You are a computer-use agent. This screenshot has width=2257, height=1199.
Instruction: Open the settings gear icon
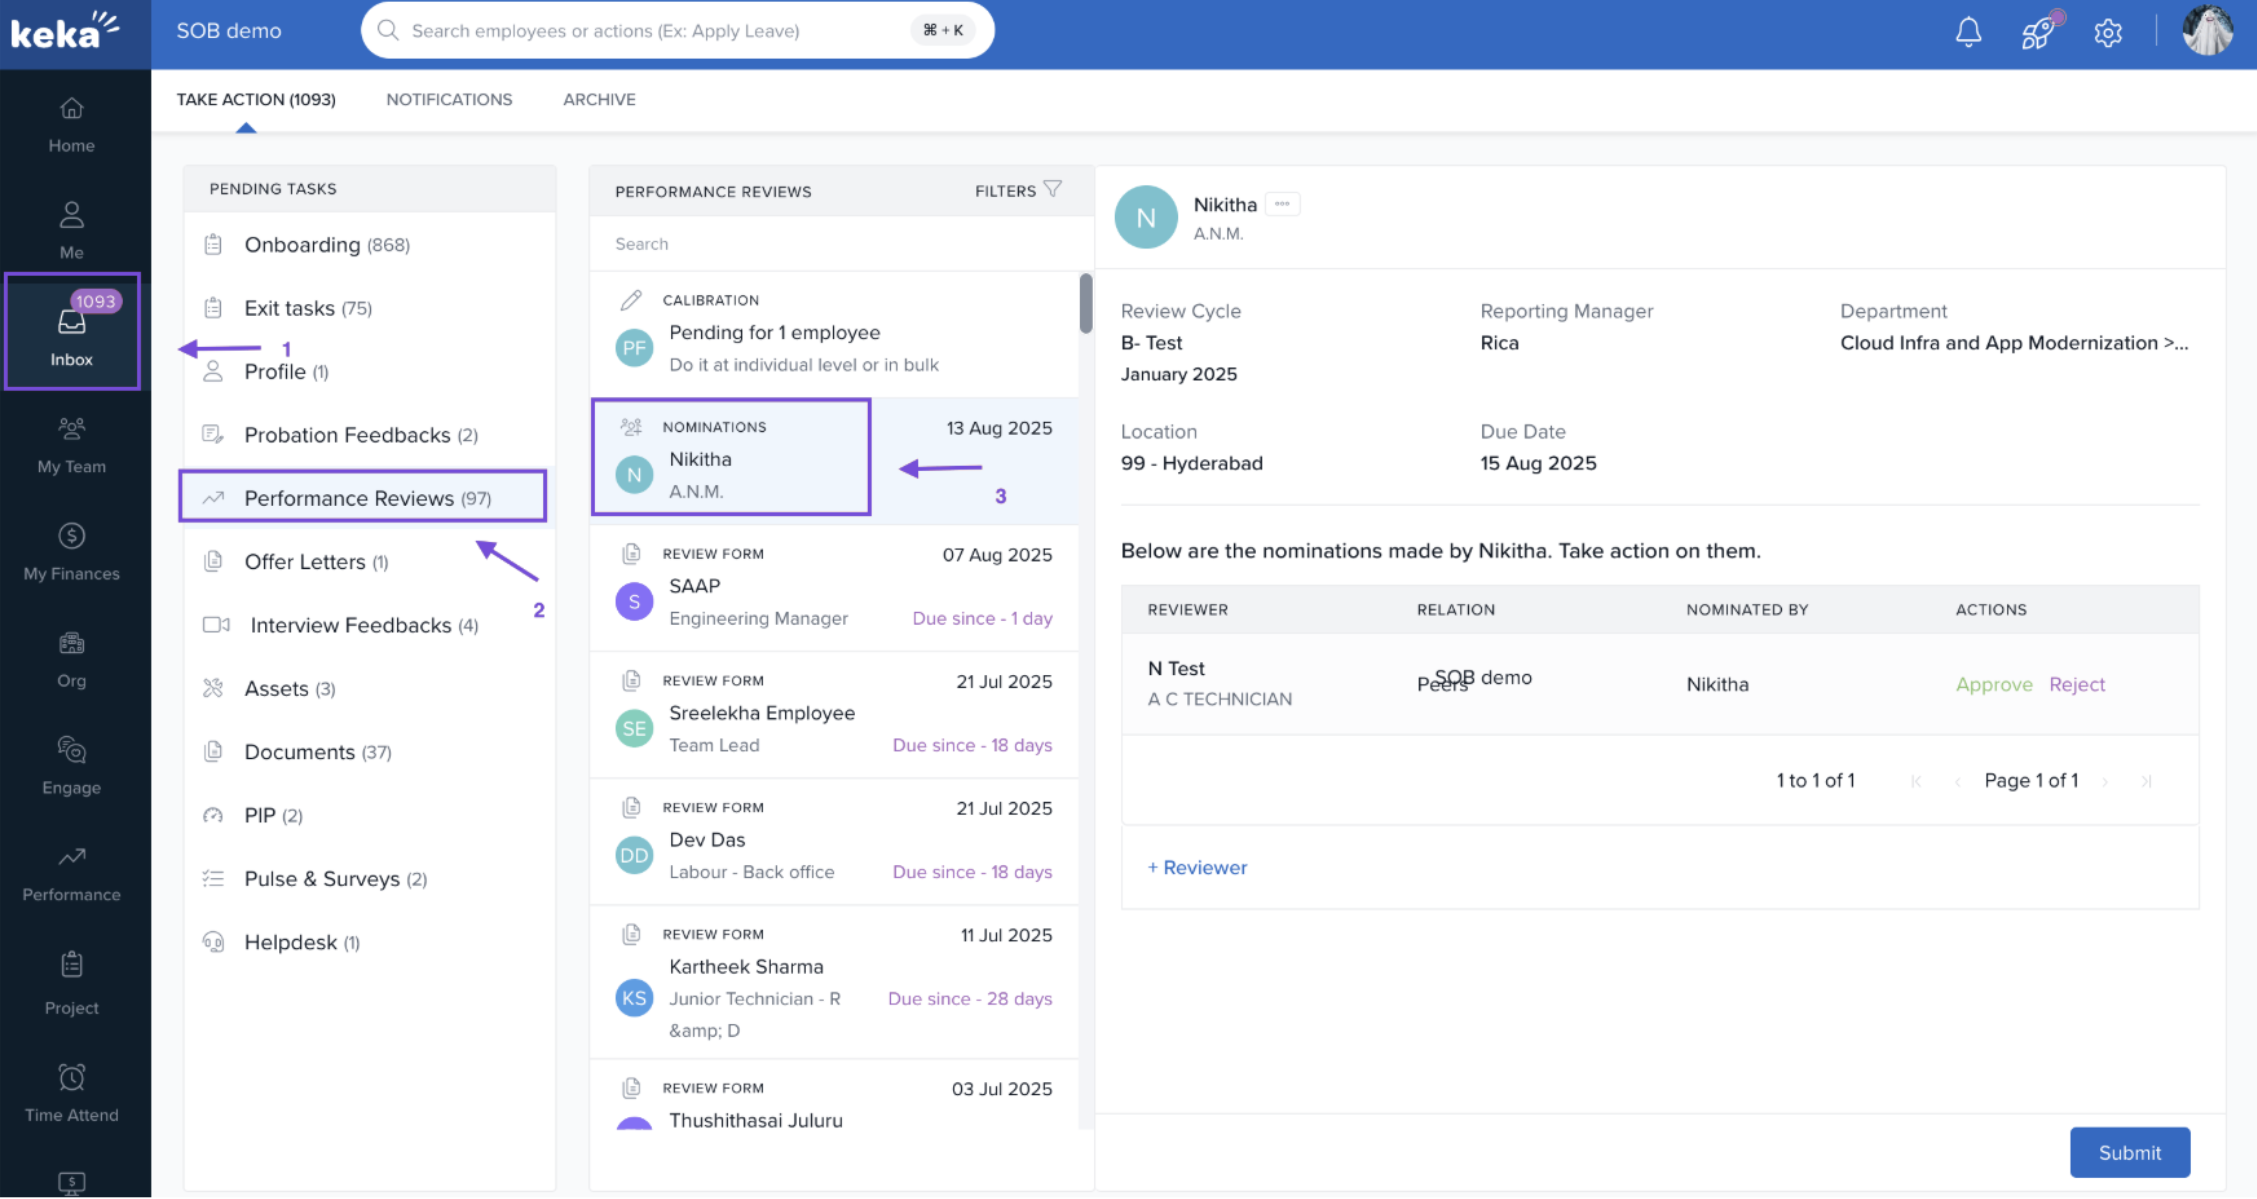(2107, 33)
